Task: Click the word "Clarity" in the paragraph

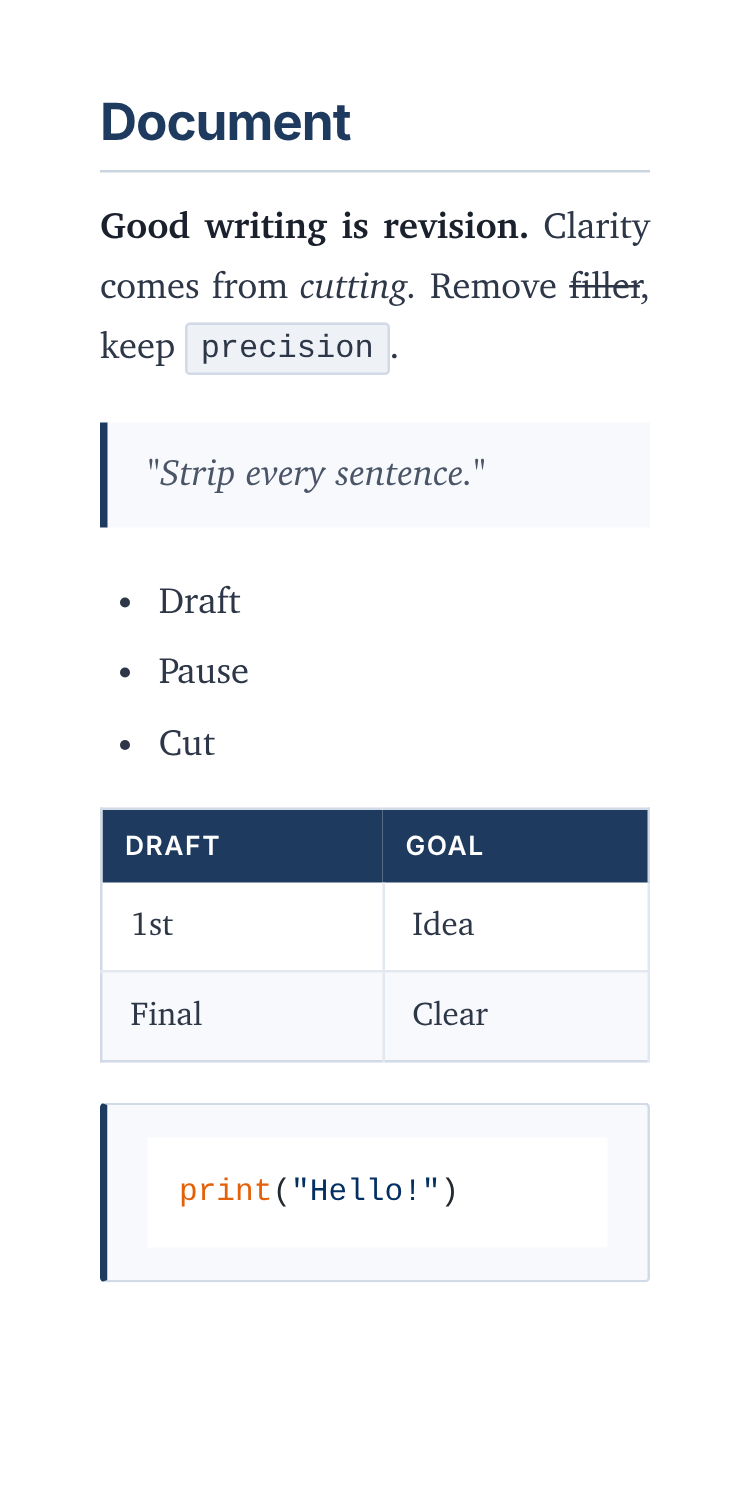Action: point(597,227)
